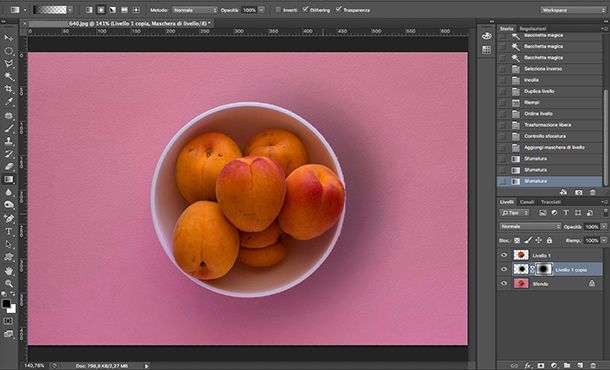Select the Magic Wand tool

click(9, 76)
